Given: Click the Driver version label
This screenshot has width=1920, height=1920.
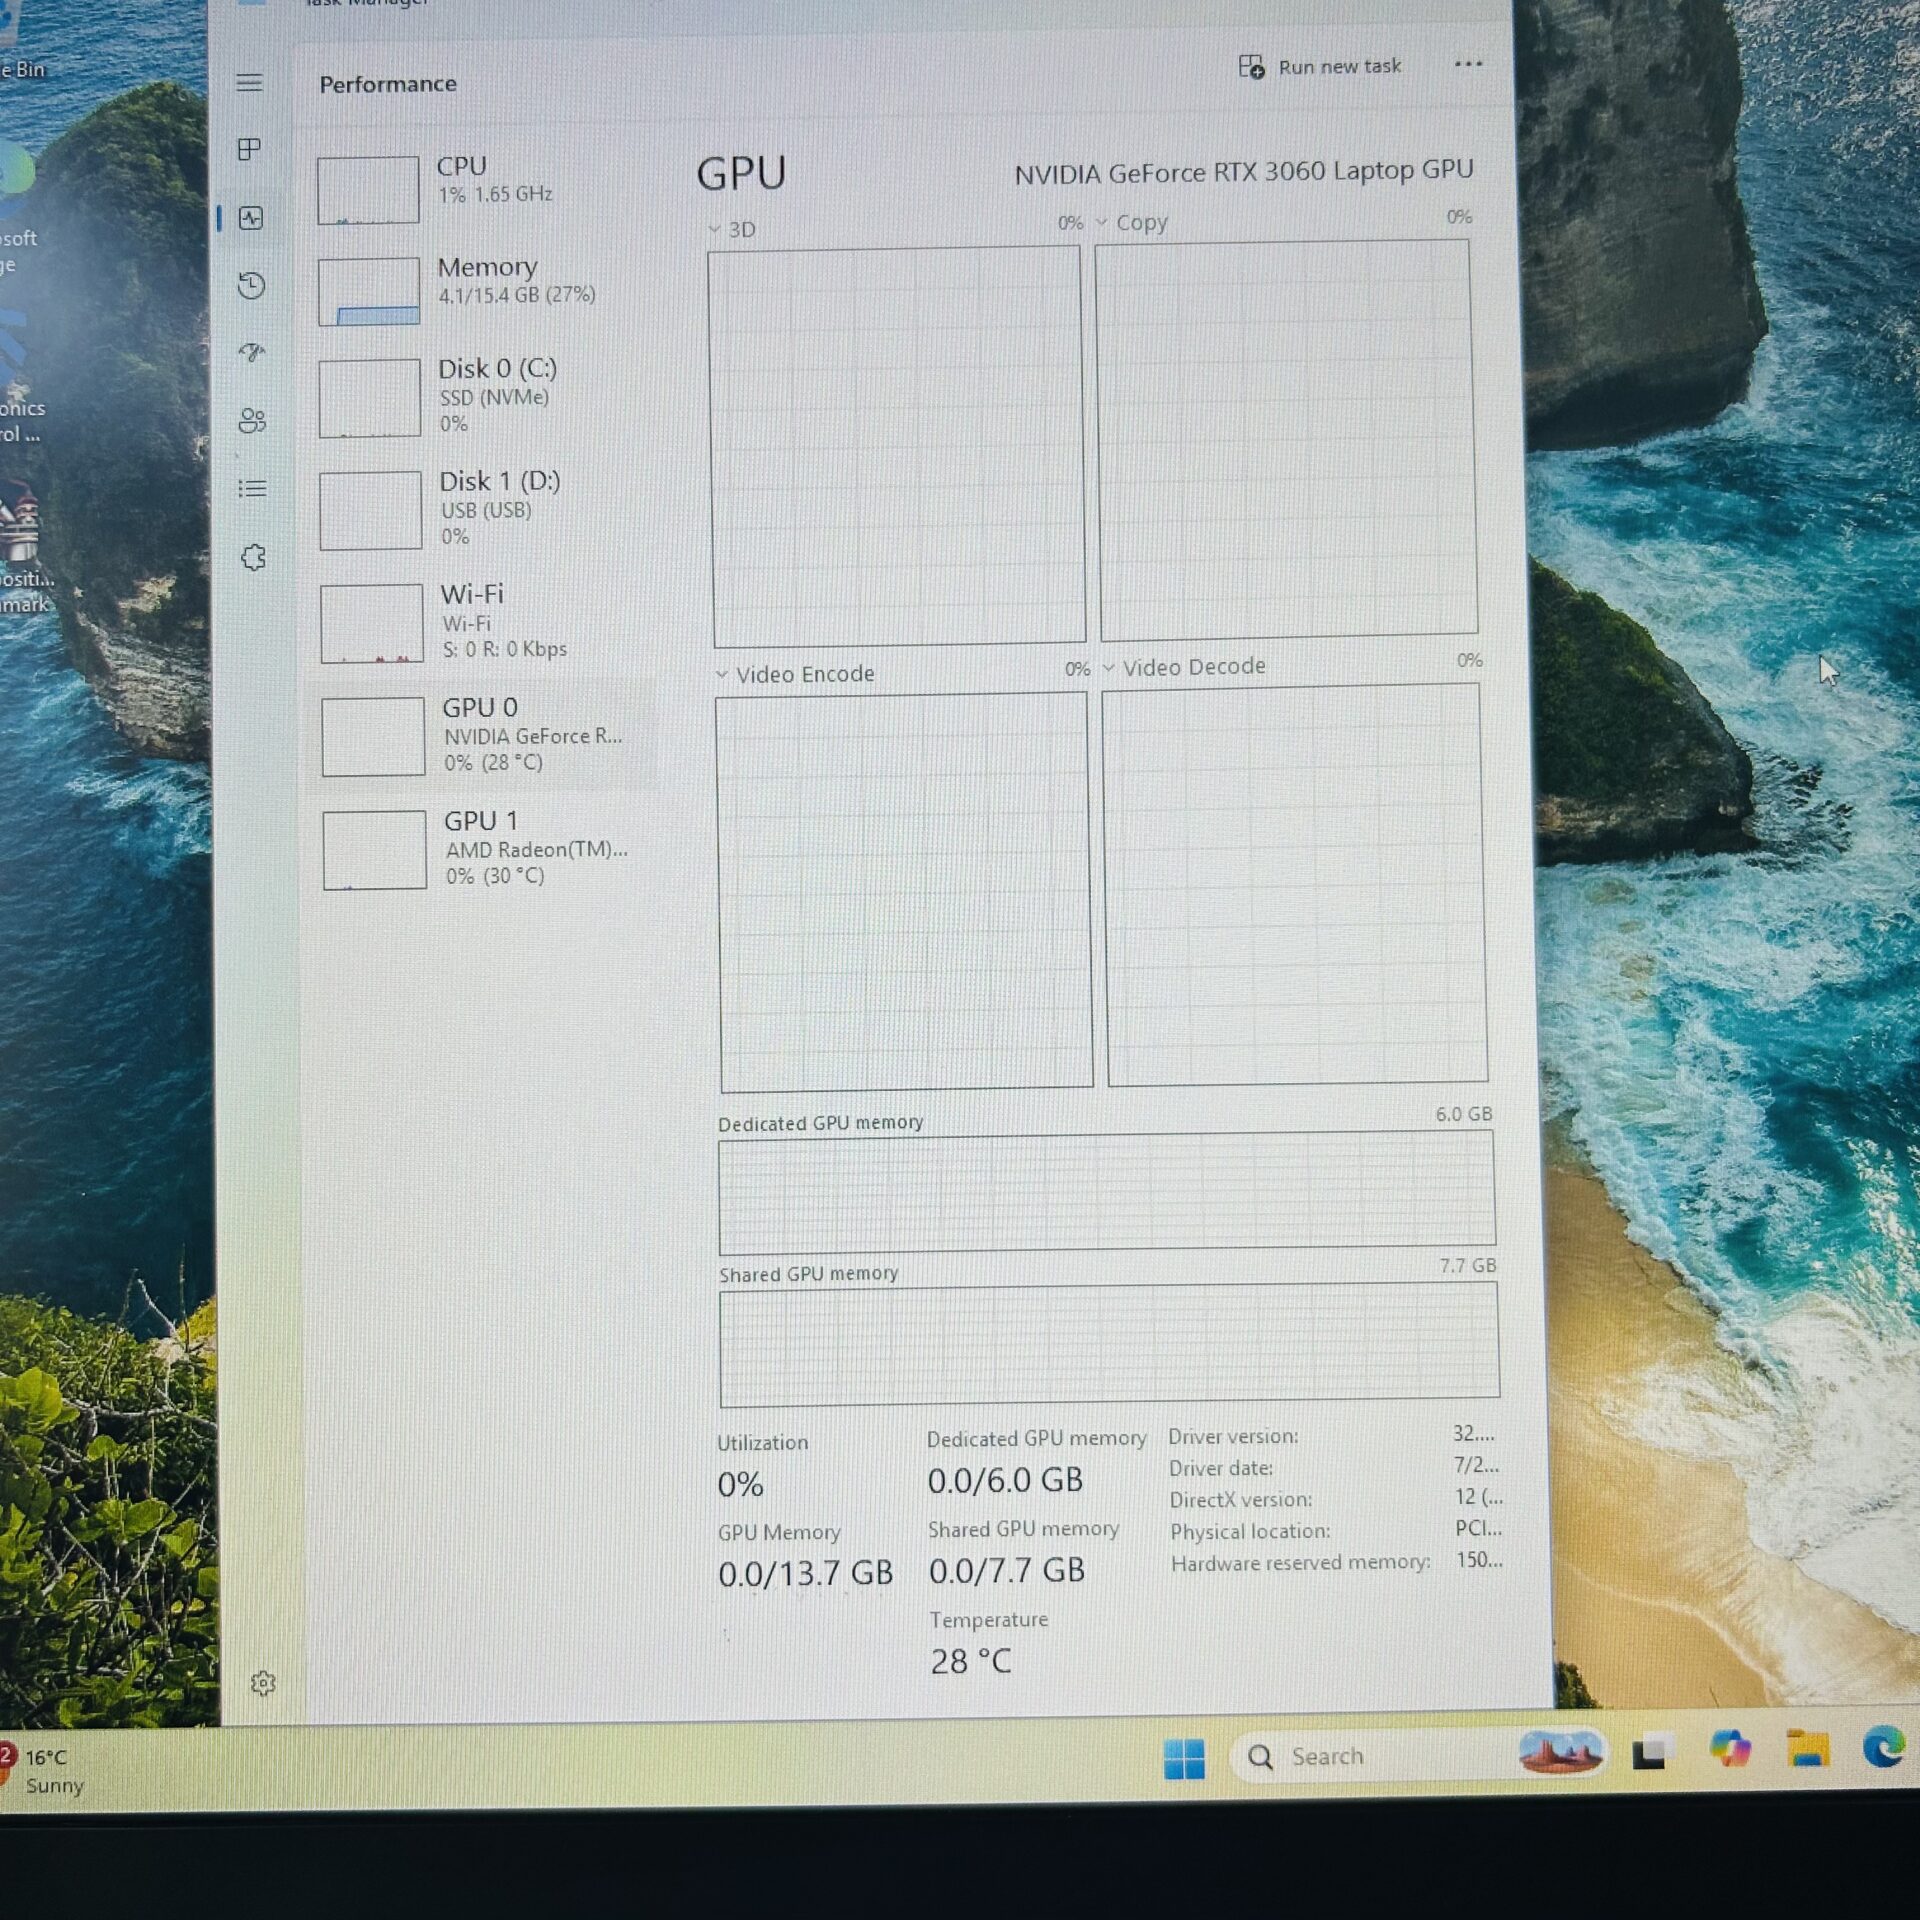Looking at the screenshot, I should coord(1233,1436).
